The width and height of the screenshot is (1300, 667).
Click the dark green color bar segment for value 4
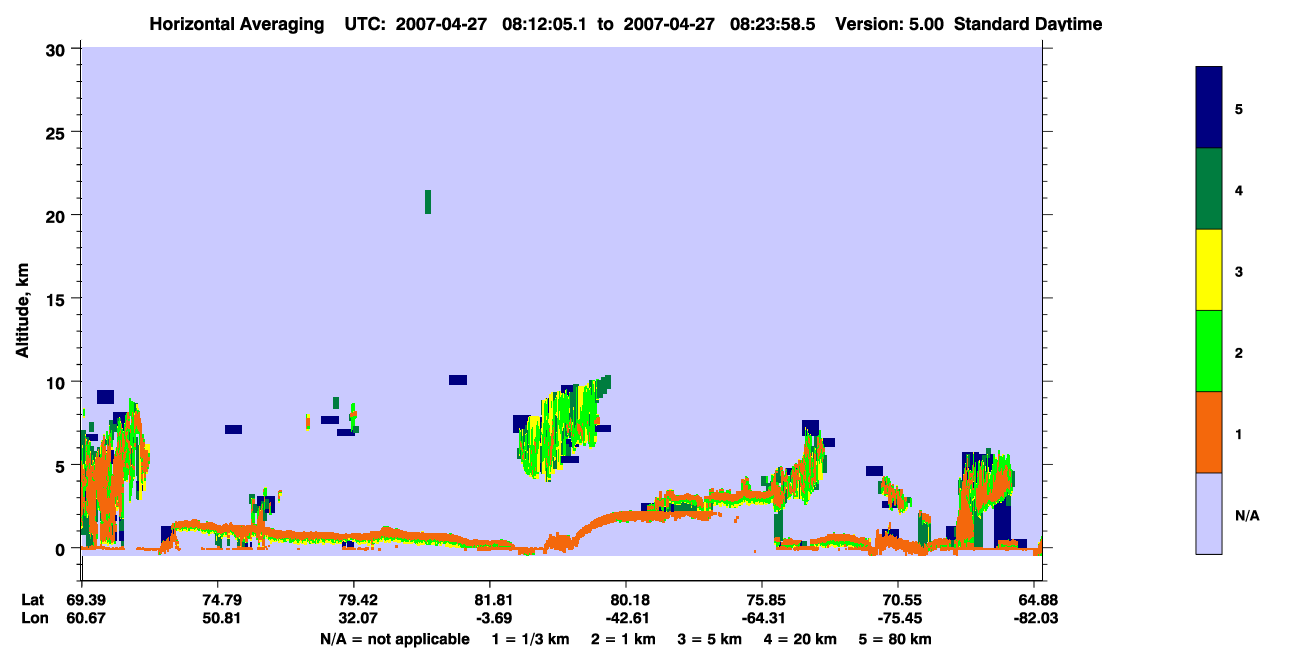pos(1209,189)
